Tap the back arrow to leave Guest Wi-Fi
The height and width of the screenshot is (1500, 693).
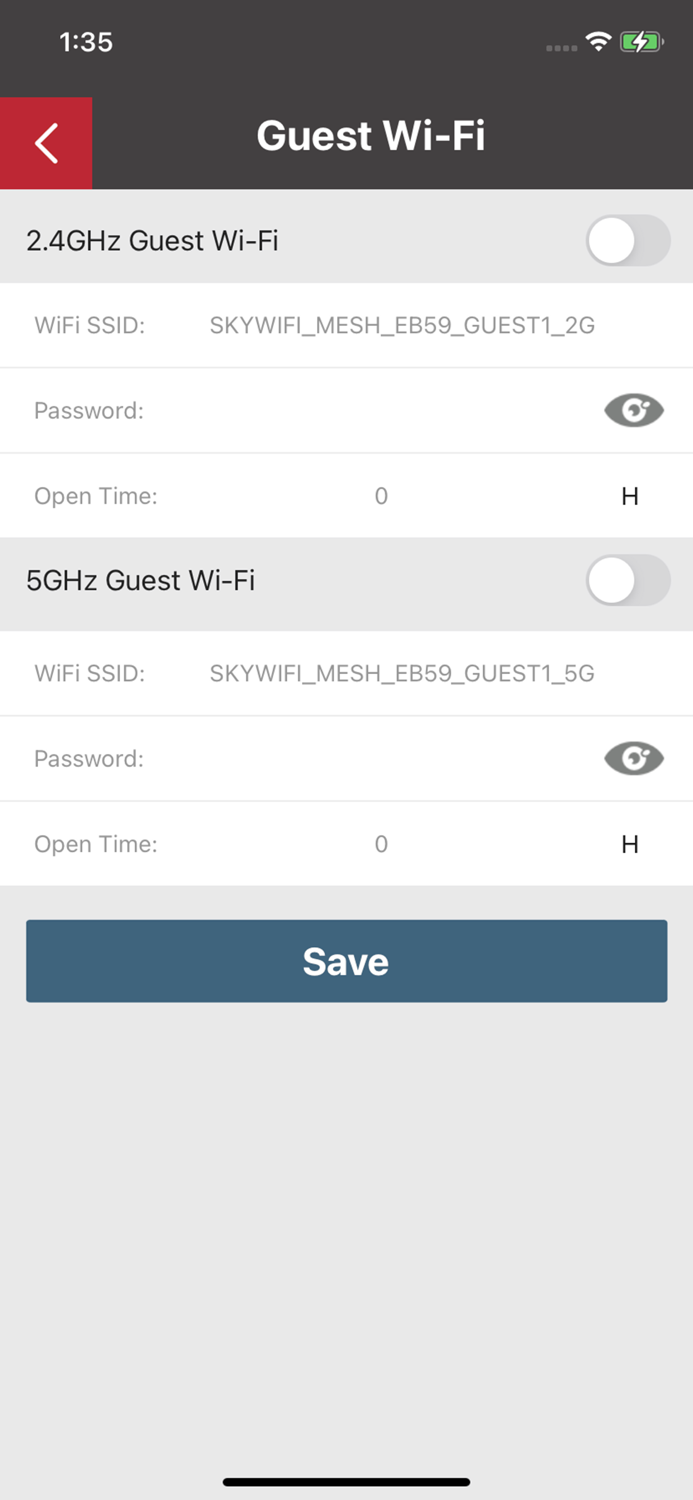[45, 142]
